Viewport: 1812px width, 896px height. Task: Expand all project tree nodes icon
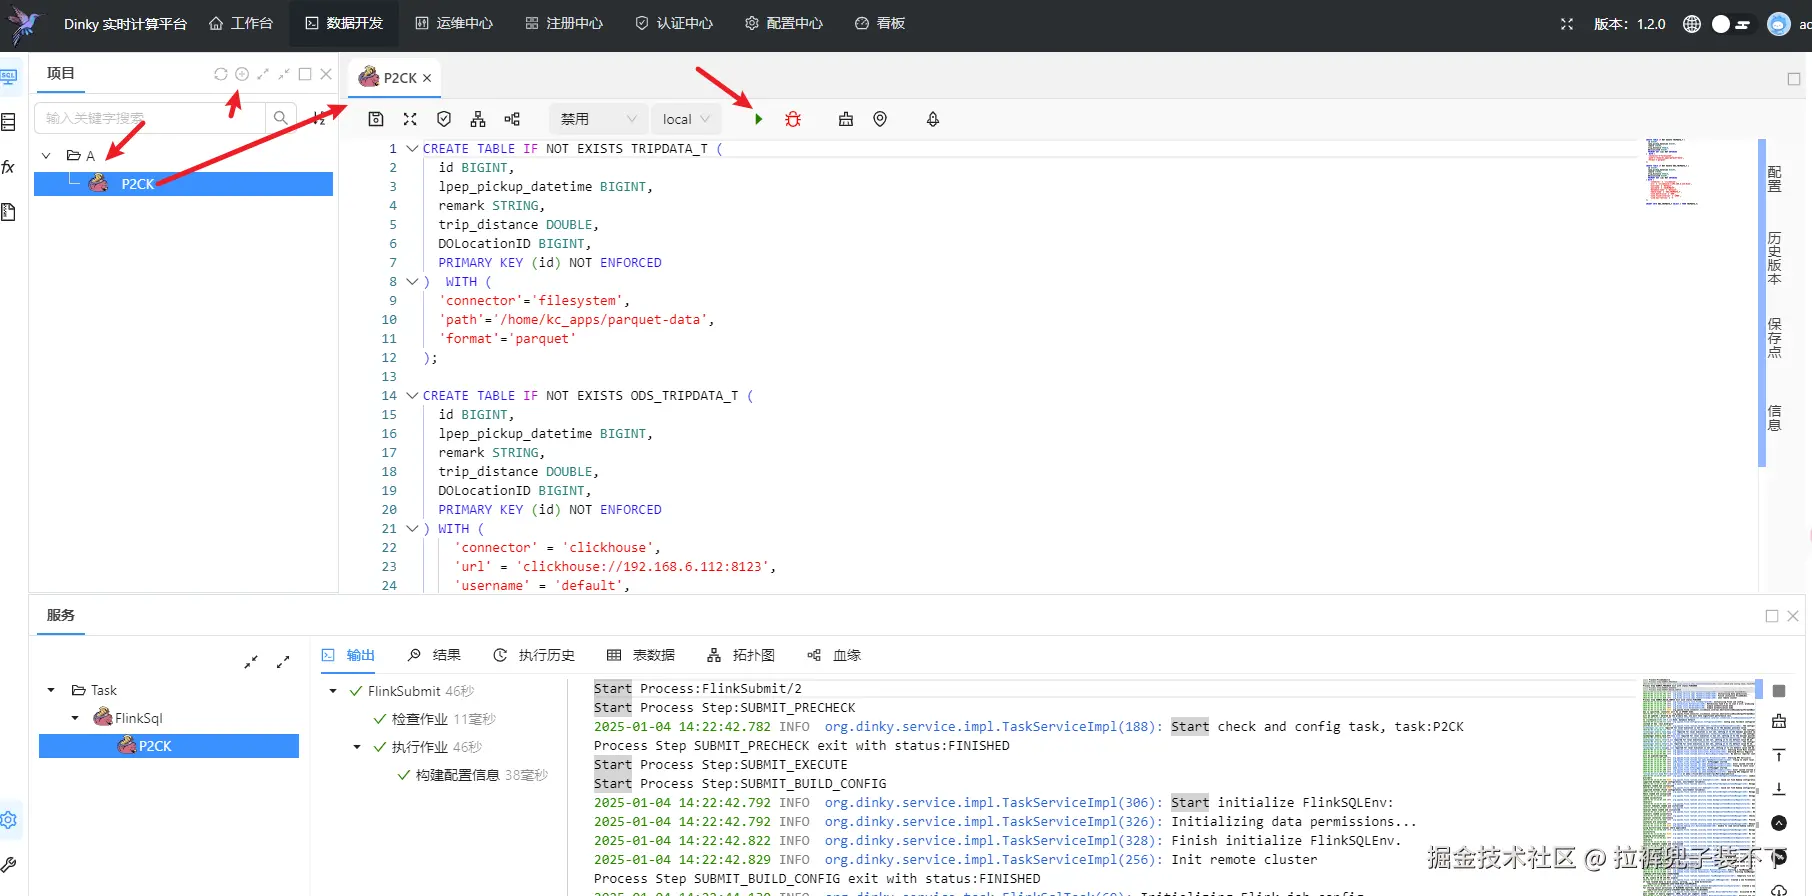[x=263, y=74]
